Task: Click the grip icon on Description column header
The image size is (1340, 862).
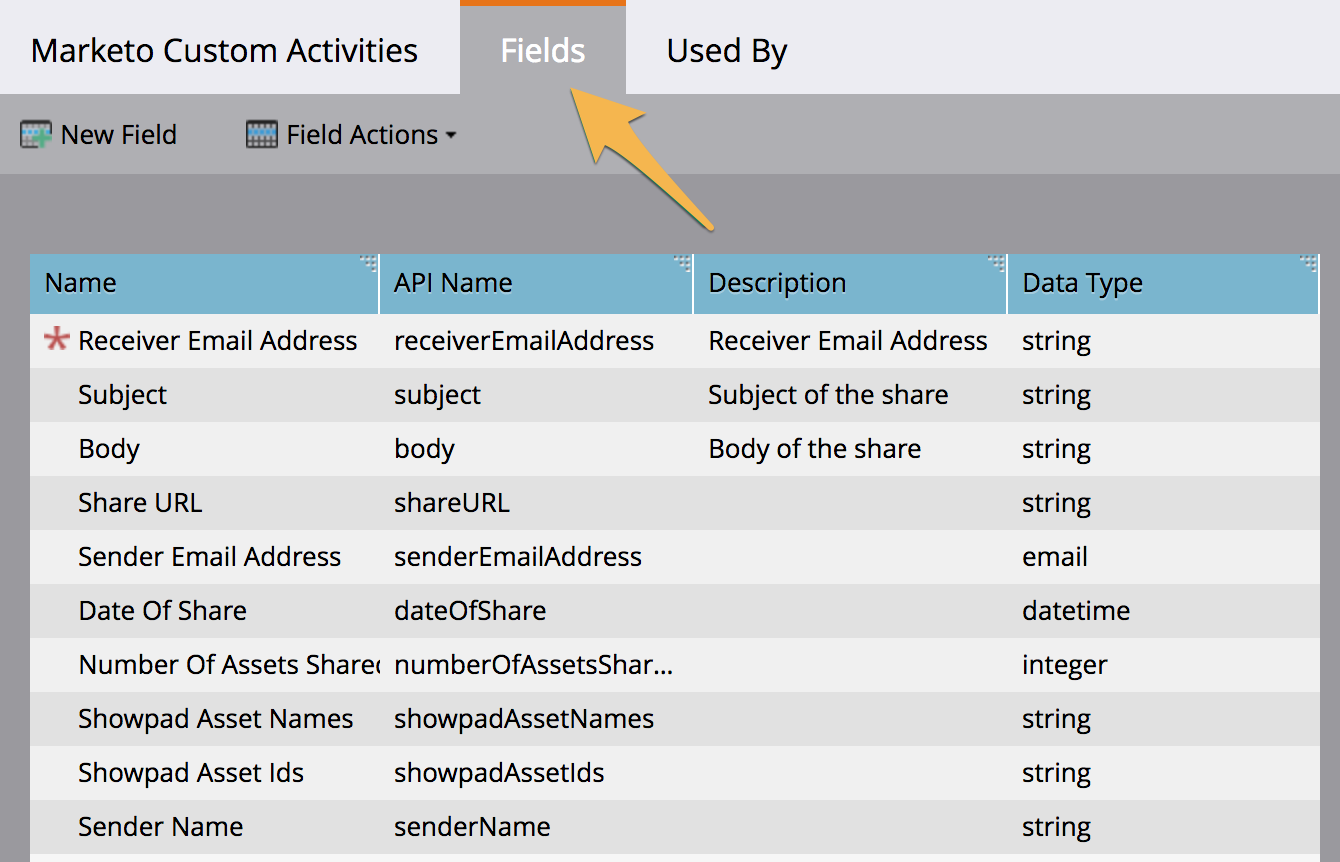Action: (x=996, y=262)
